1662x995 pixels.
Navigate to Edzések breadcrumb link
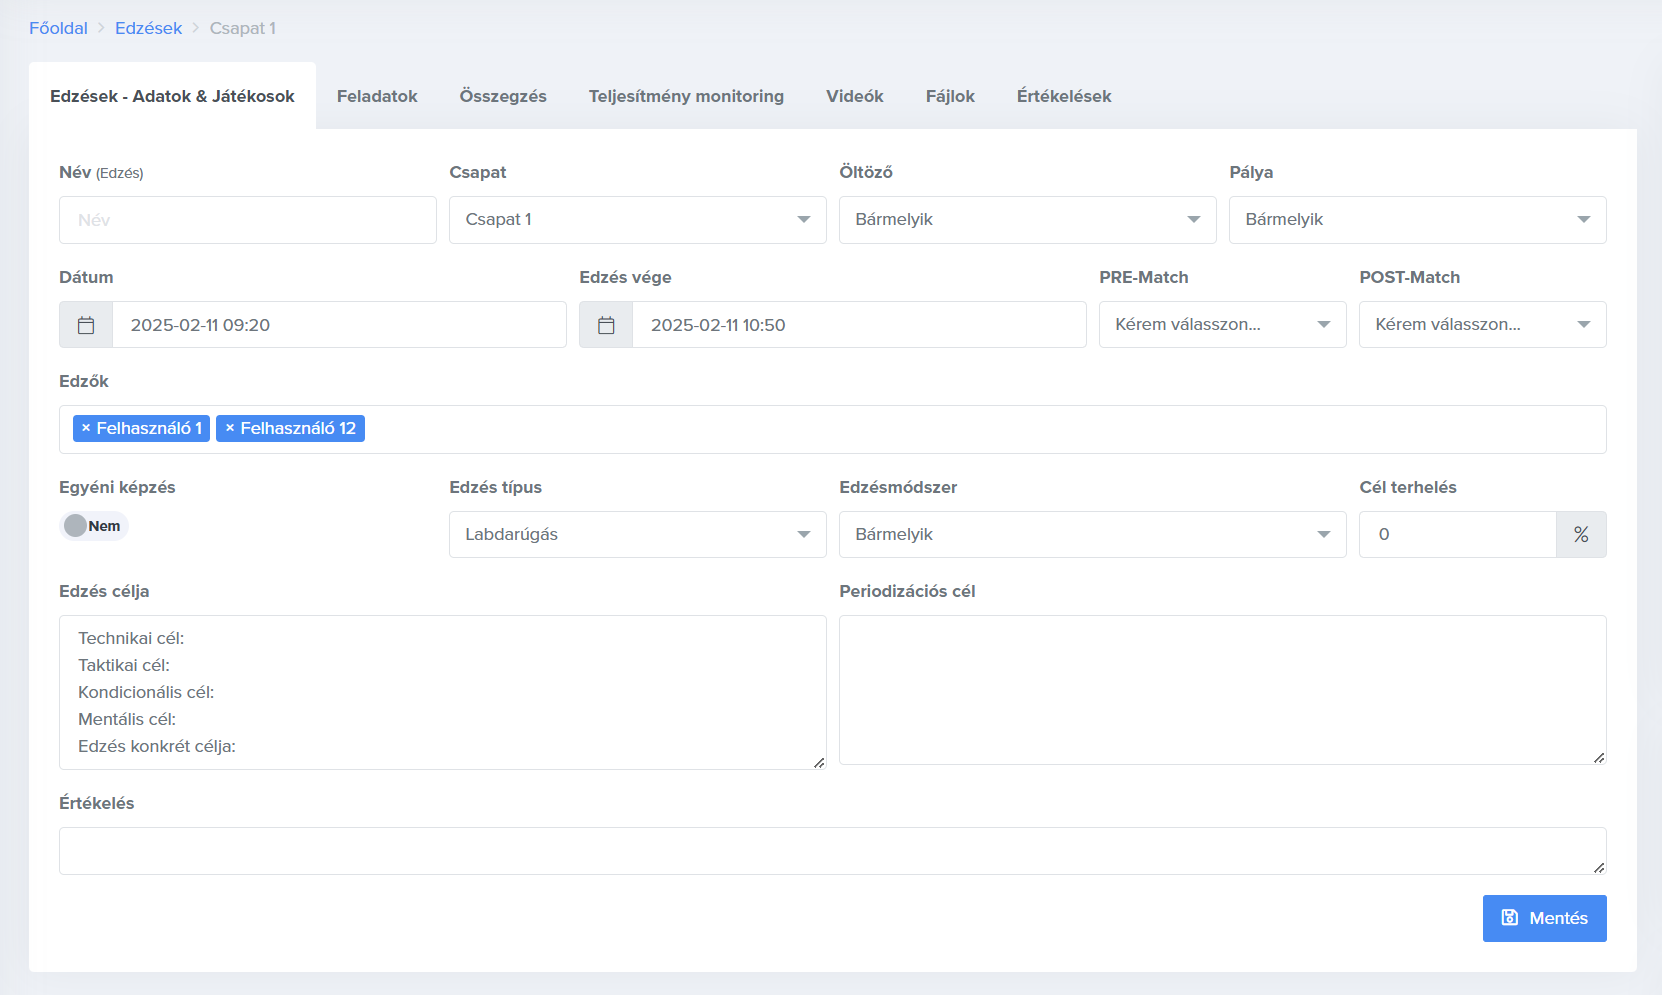point(148,28)
